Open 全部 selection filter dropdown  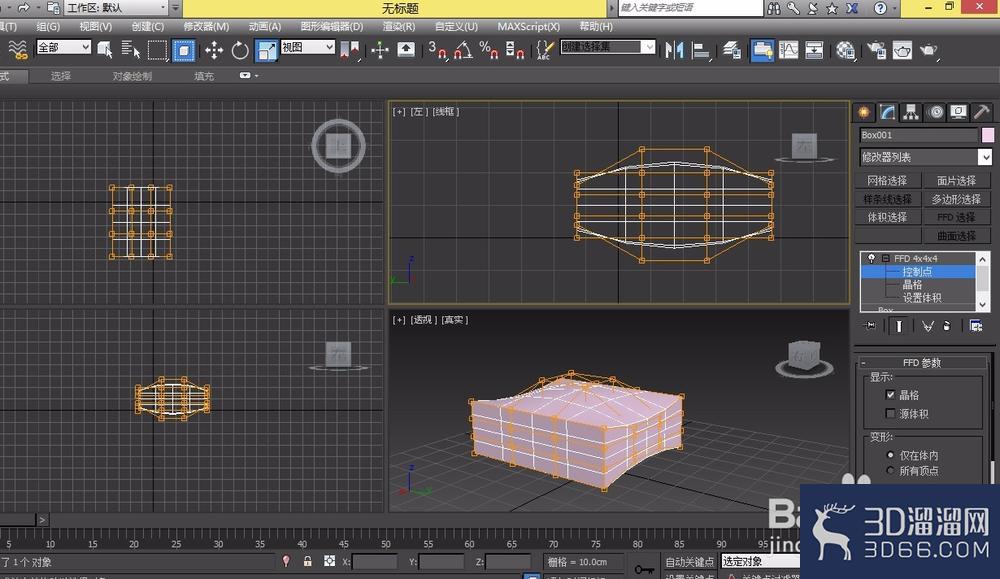(63, 47)
